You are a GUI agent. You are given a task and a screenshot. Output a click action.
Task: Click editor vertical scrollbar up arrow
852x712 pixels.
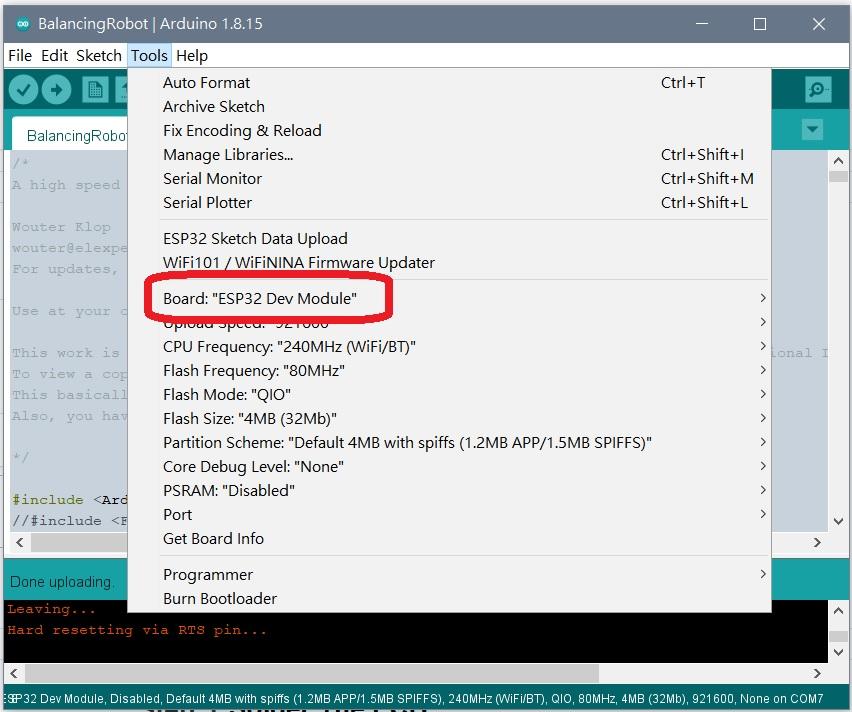[838, 161]
